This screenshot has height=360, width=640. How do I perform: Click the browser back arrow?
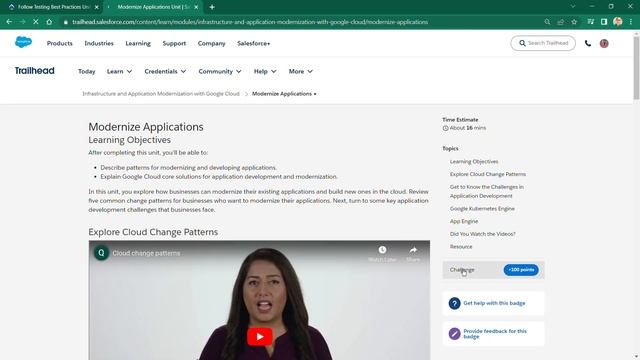(9, 22)
